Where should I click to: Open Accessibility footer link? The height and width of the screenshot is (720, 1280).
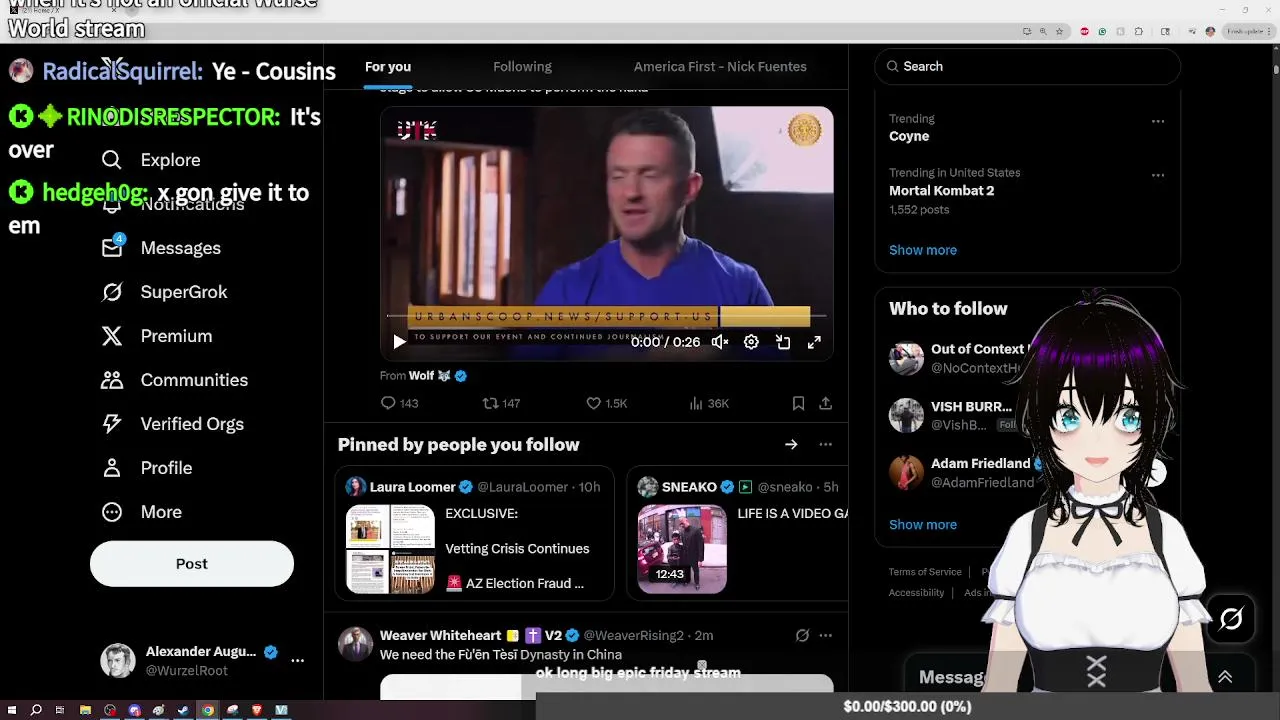click(916, 593)
